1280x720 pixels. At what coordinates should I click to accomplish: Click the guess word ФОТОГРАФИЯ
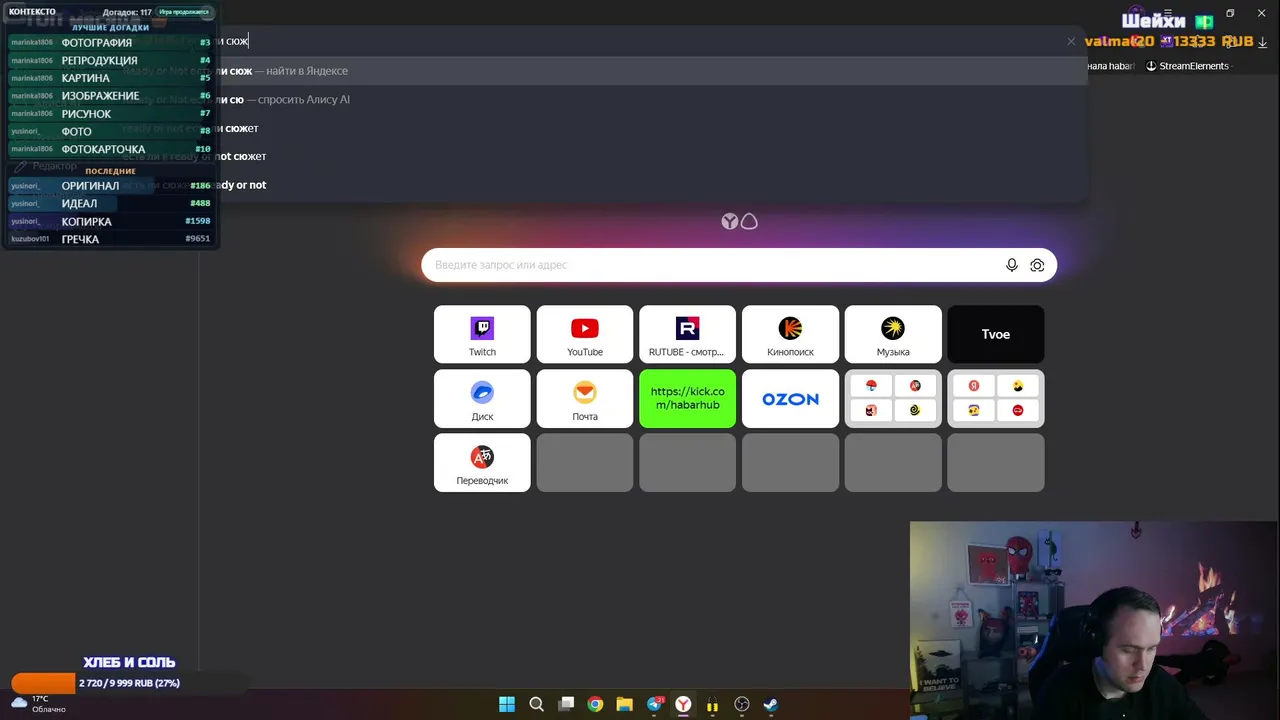[97, 43]
